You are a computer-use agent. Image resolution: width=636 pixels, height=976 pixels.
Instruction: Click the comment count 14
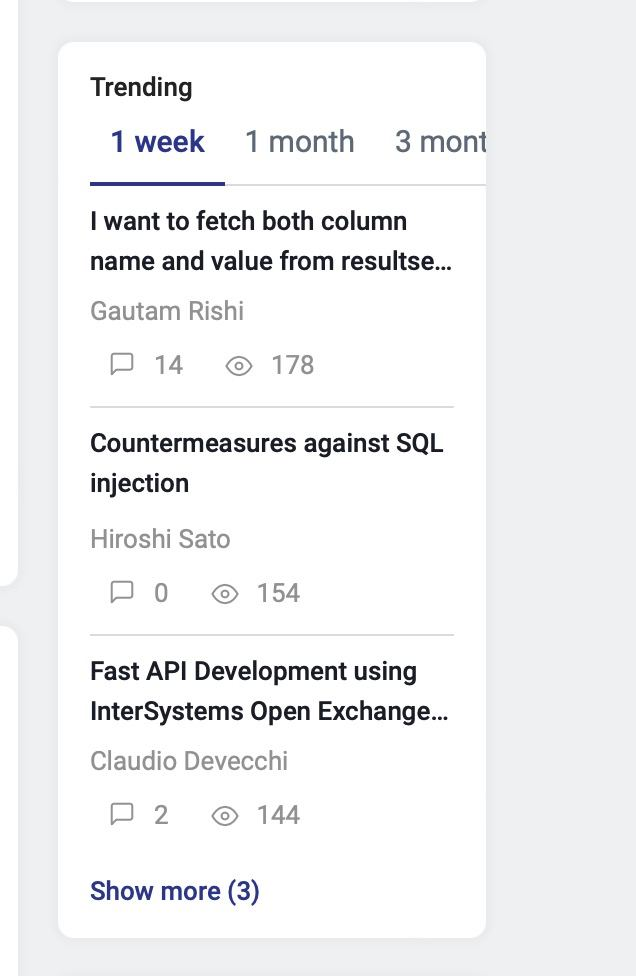point(168,365)
